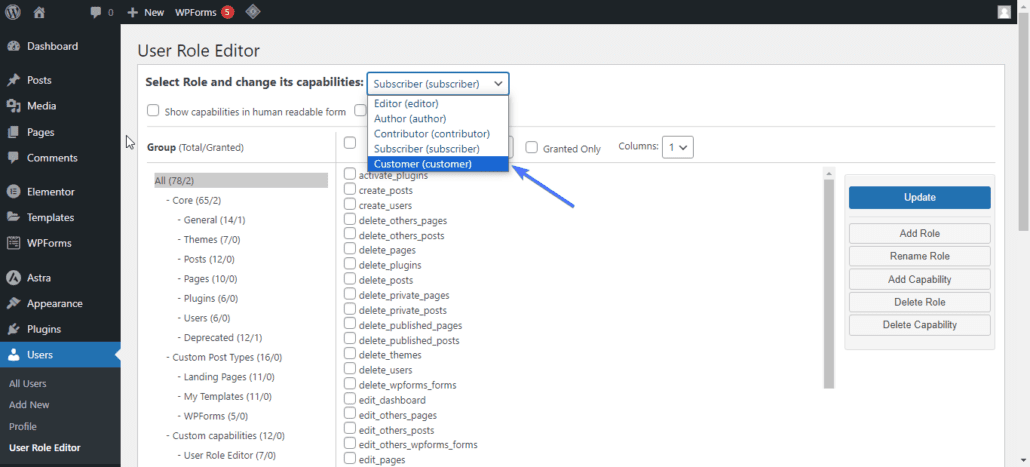The image size is (1030, 467).
Task: Click the Users person icon
Action: click(x=12, y=355)
